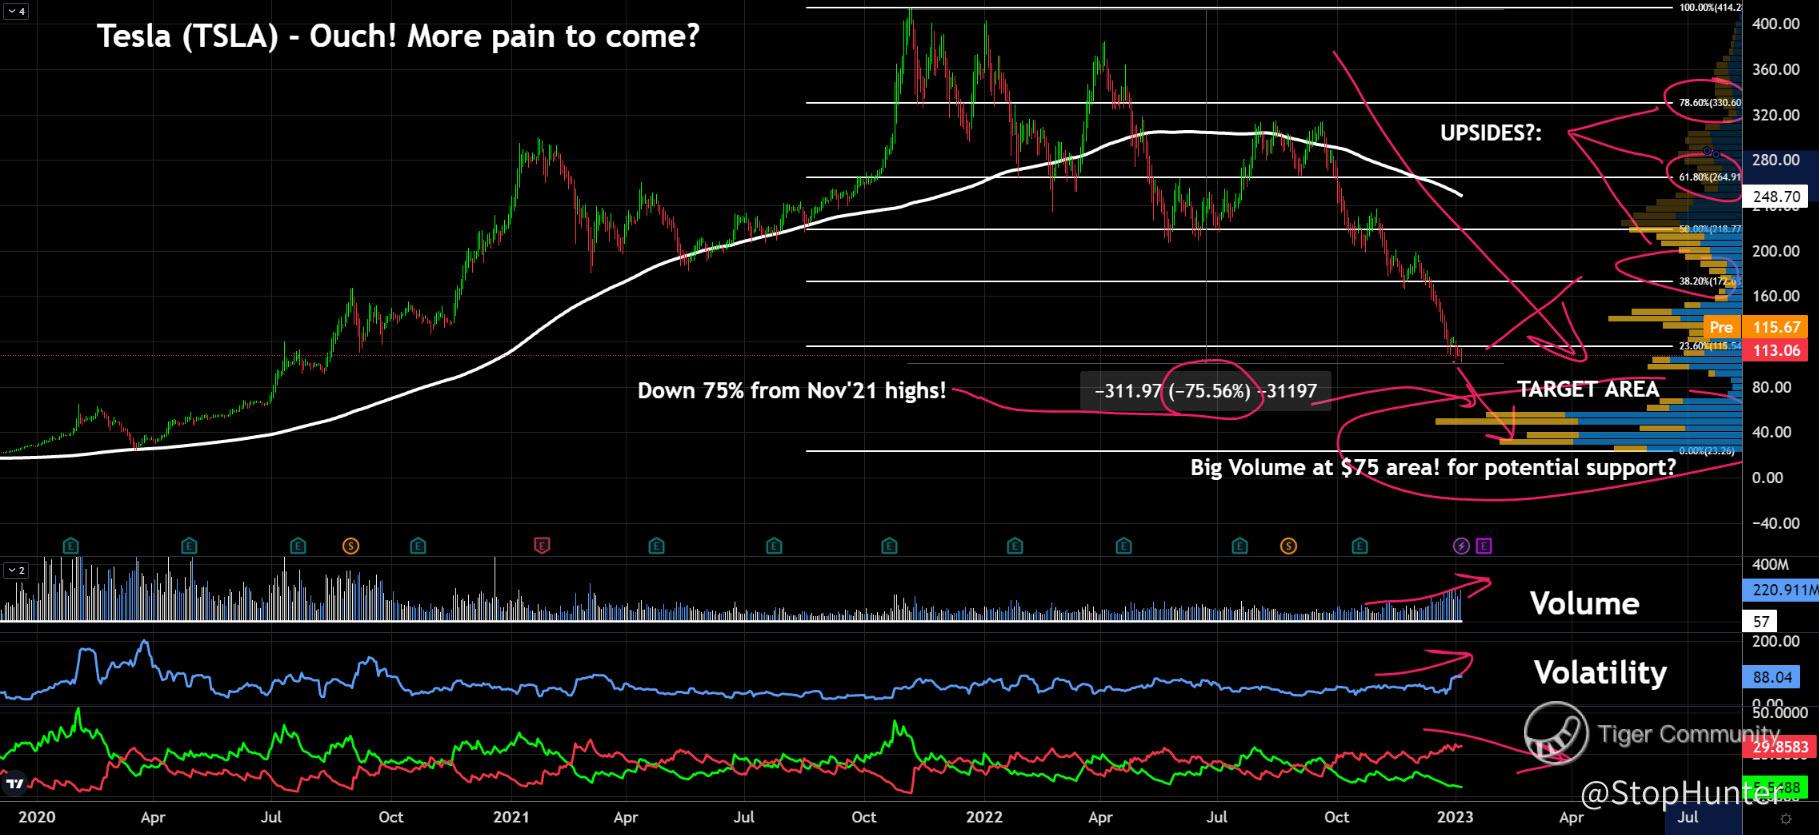Open the purple upcoming earnings marker
Viewport: 1819px width, 835px height.
tap(1484, 546)
